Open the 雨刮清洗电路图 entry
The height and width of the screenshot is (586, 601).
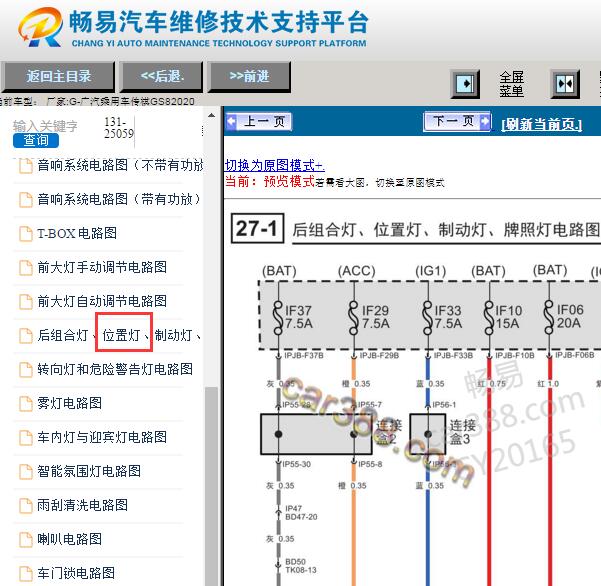82,505
